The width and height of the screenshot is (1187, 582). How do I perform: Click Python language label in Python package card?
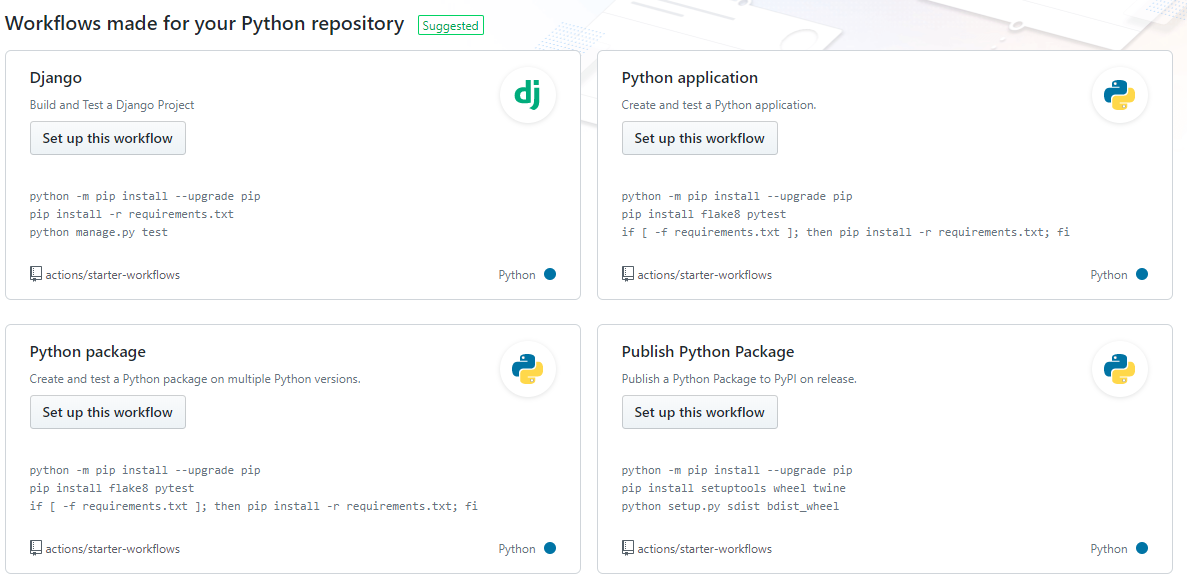pyautogui.click(x=517, y=549)
